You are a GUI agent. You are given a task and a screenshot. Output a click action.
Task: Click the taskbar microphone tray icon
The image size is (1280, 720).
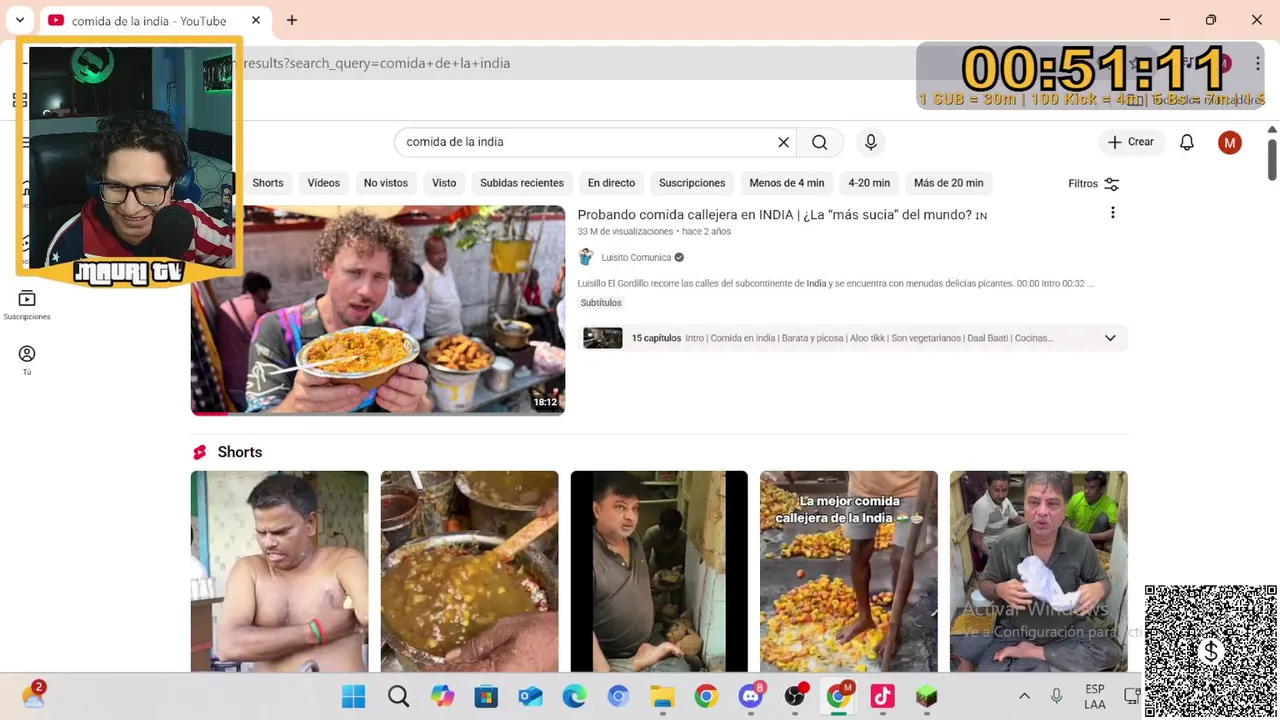click(1056, 697)
